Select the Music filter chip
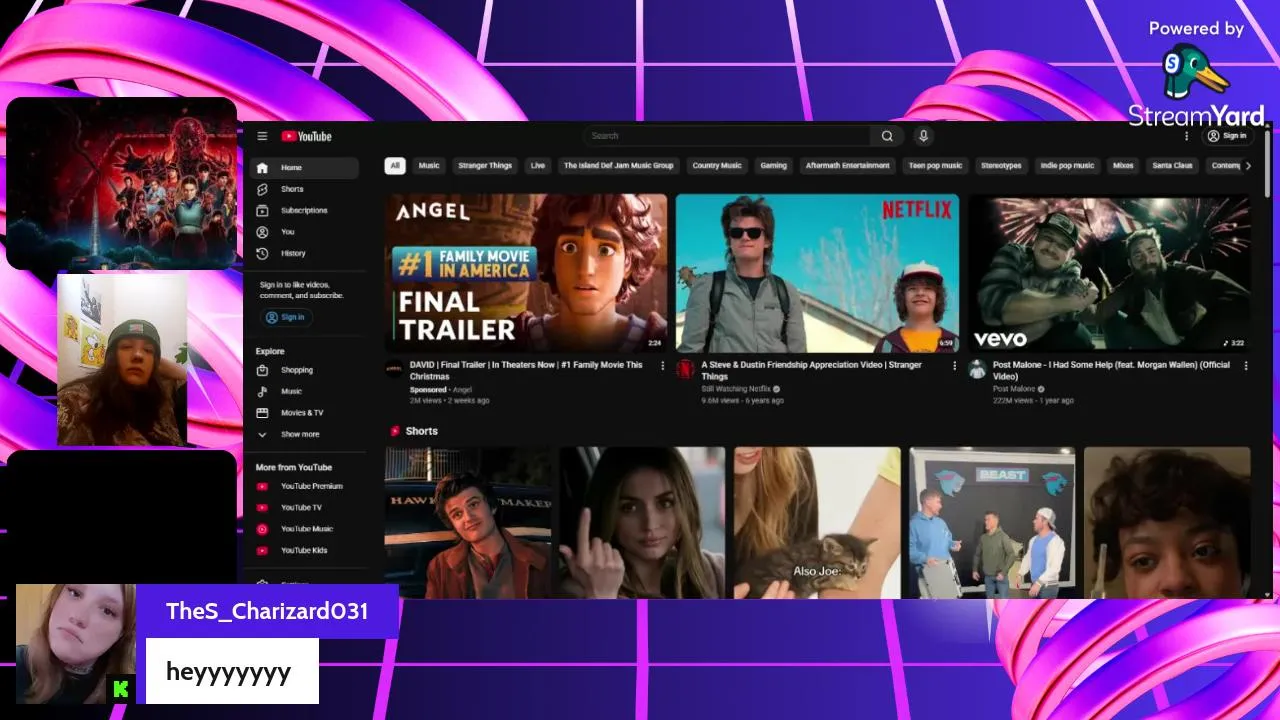Viewport: 1280px width, 720px height. (x=429, y=166)
